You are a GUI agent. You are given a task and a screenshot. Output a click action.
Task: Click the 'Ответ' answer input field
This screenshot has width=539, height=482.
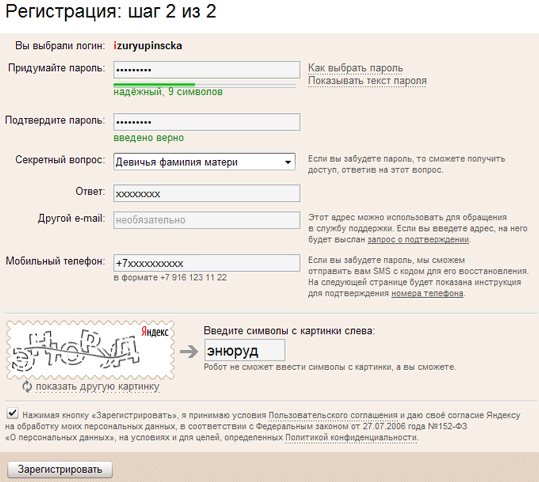tap(207, 193)
